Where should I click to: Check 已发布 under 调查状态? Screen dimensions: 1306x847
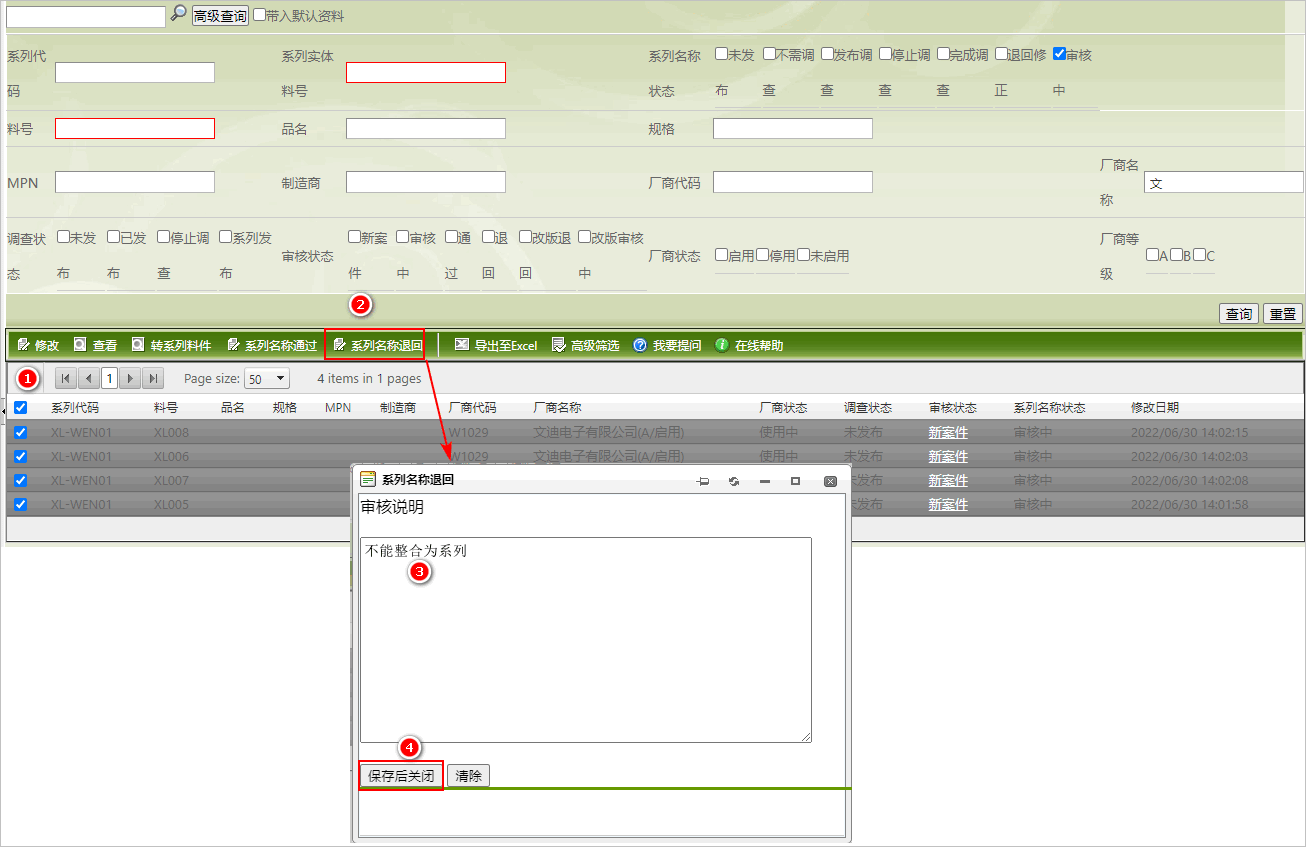pyautogui.click(x=114, y=237)
